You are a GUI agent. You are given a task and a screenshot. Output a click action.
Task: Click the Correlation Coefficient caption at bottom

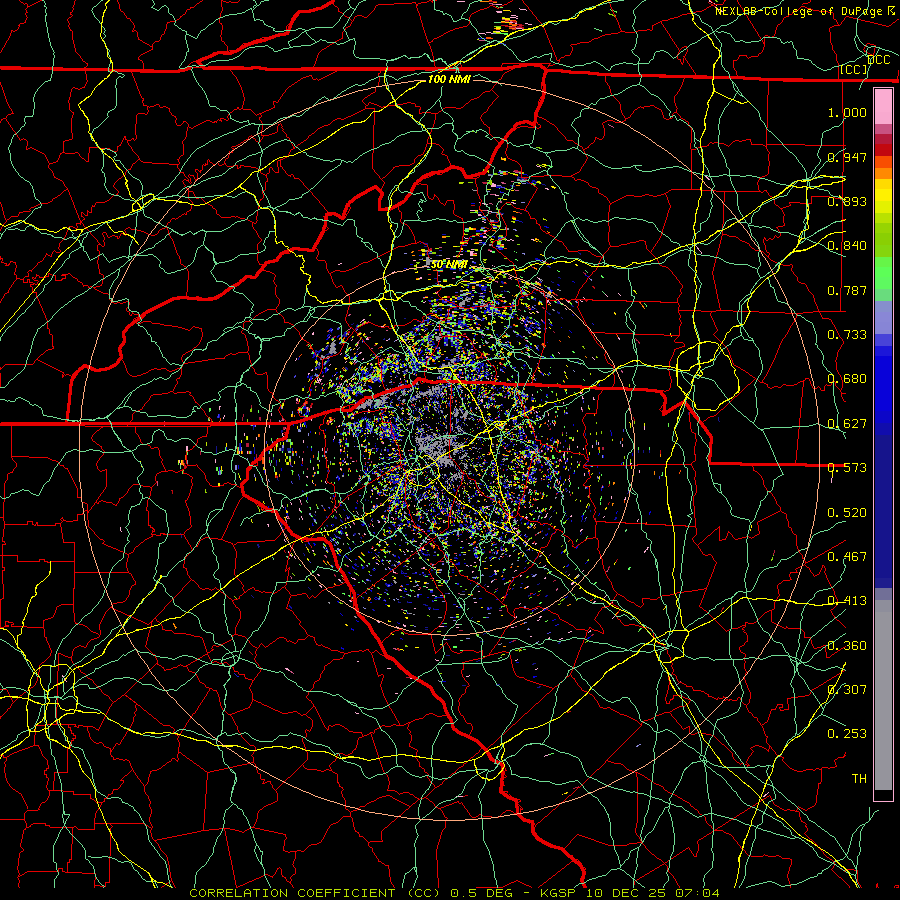[x=454, y=893]
